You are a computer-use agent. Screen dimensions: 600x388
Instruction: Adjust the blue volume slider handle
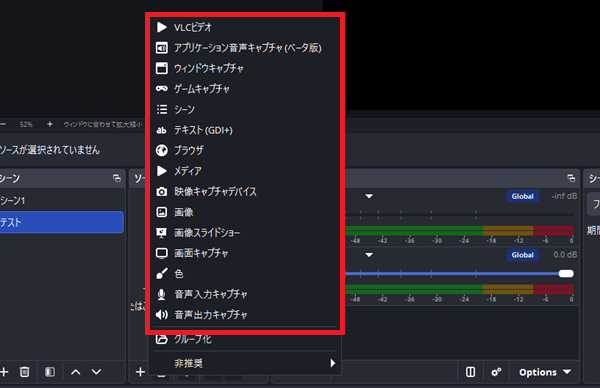coord(566,274)
